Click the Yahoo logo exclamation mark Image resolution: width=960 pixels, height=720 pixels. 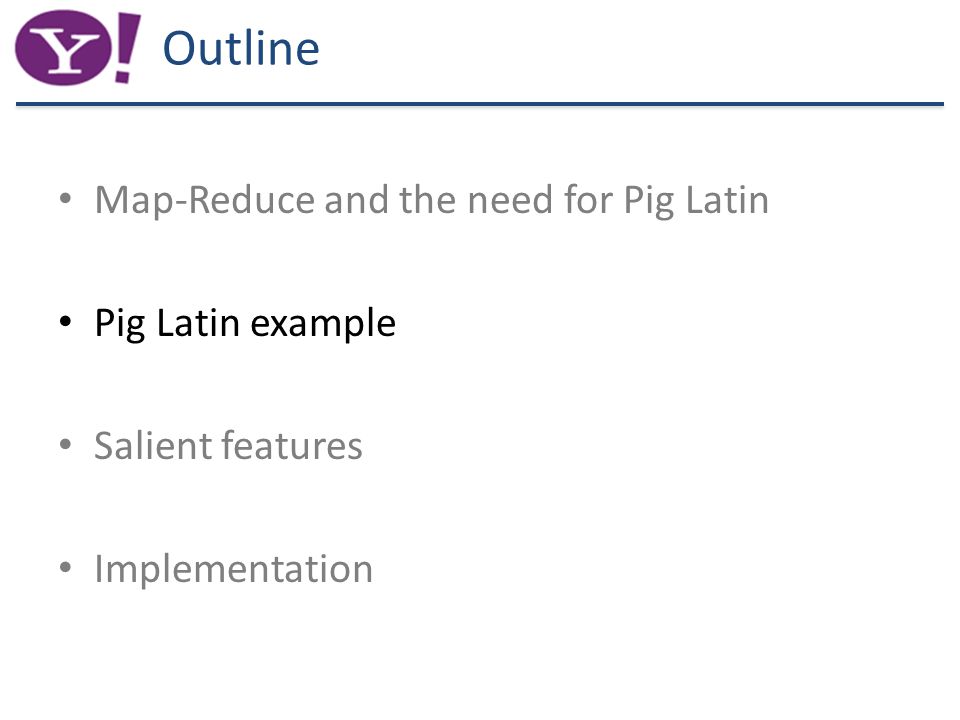(127, 48)
